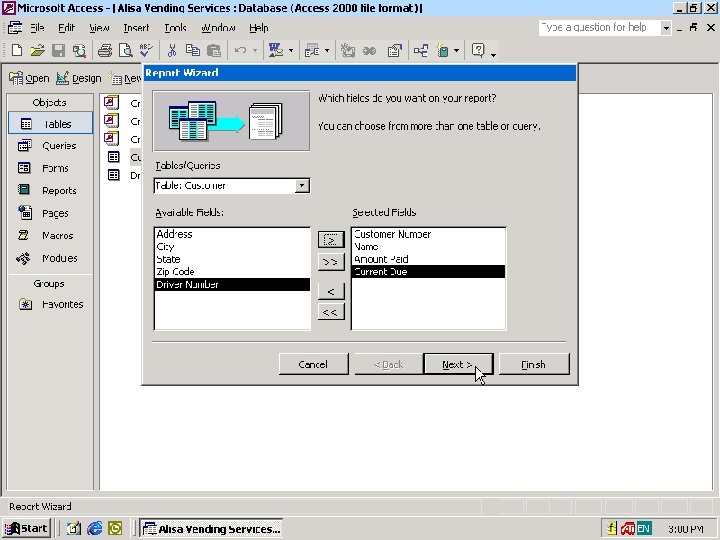The image size is (720, 540).
Task: Select Zip Code in Available Fields
Action: tap(232, 271)
